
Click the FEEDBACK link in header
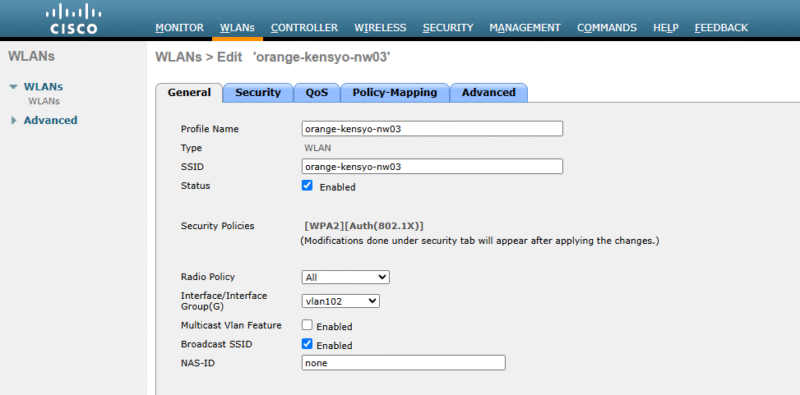(721, 28)
